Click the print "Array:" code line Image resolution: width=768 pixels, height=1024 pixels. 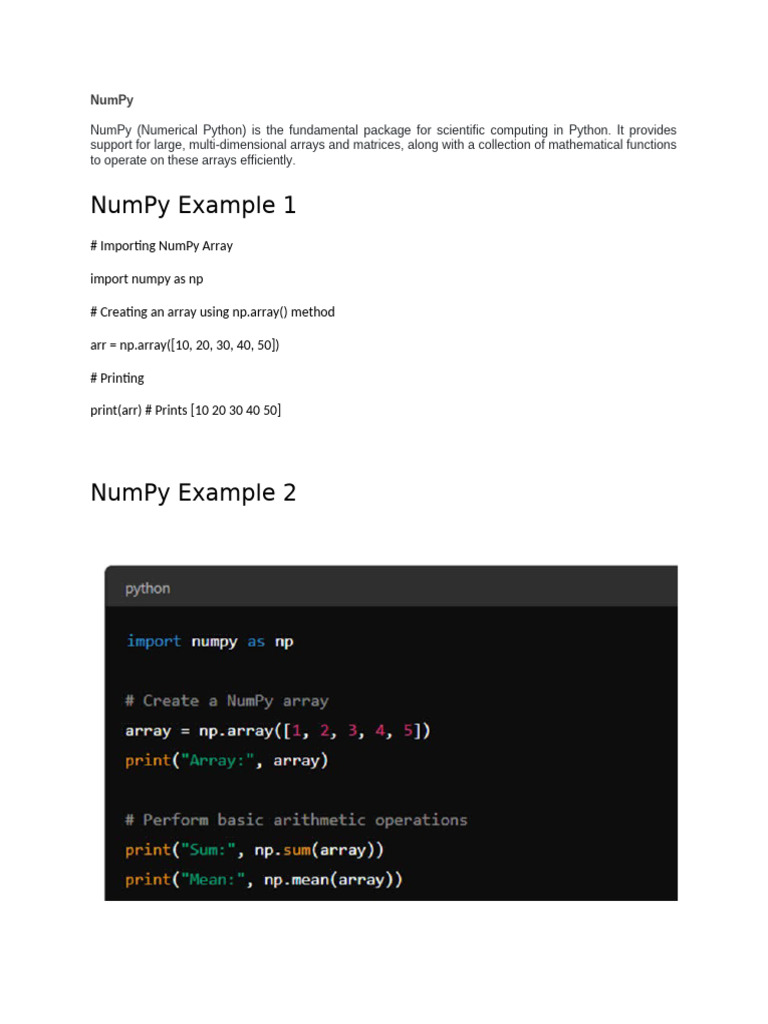point(226,760)
